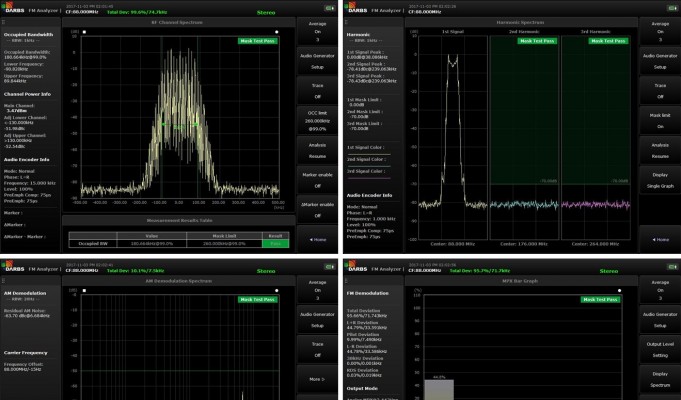Select white square marker above AM Demodulation graph
Viewport: 681px width, 400px height.
84,291
